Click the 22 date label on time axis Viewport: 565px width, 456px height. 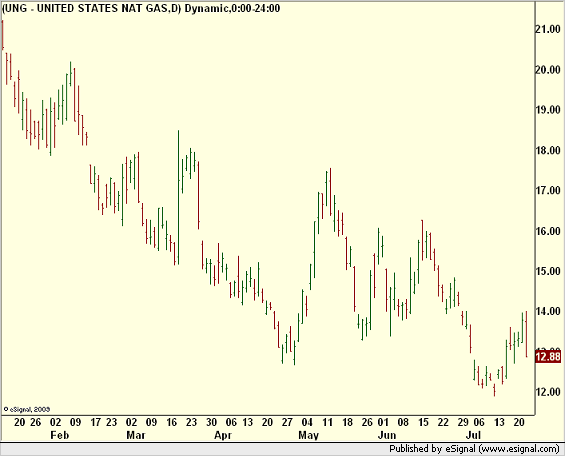pyautogui.click(x=443, y=422)
